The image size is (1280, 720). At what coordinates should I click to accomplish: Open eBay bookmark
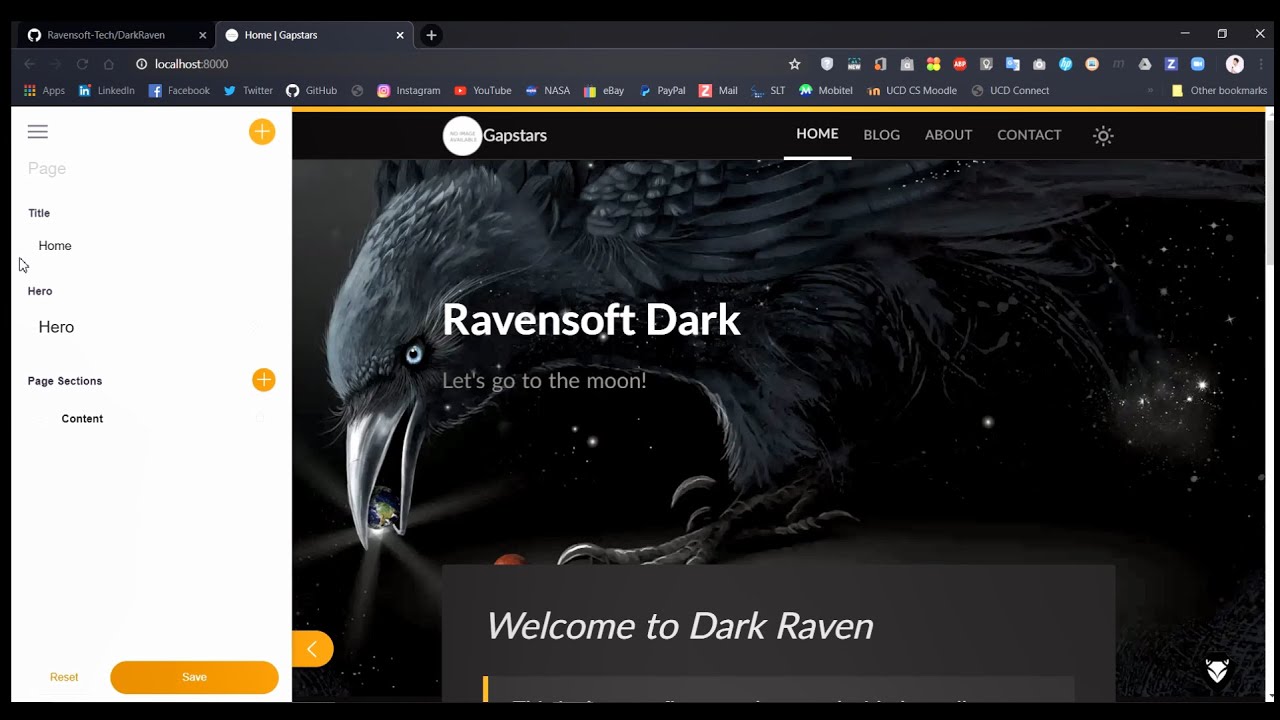(x=603, y=91)
